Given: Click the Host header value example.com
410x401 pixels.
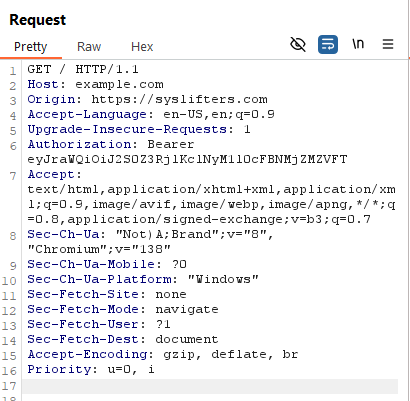Looking at the screenshot, I should pyautogui.click(x=119, y=84).
